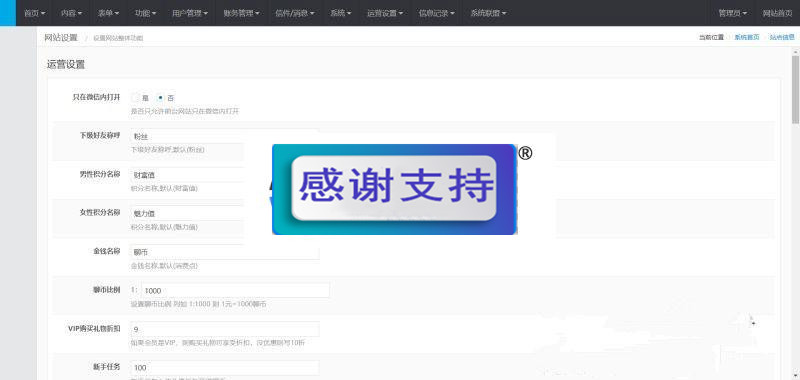Click the 系统首页 breadcrumb link

tap(746, 37)
